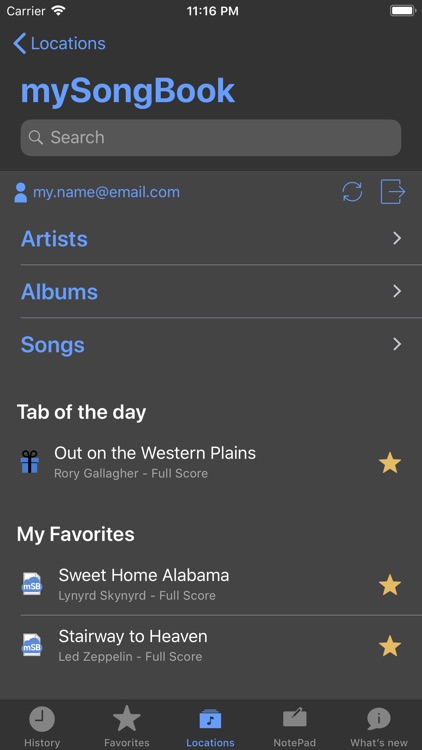Toggle the Stairway to Heaven favorite star
Image resolution: width=422 pixels, height=750 pixels.
click(x=390, y=646)
